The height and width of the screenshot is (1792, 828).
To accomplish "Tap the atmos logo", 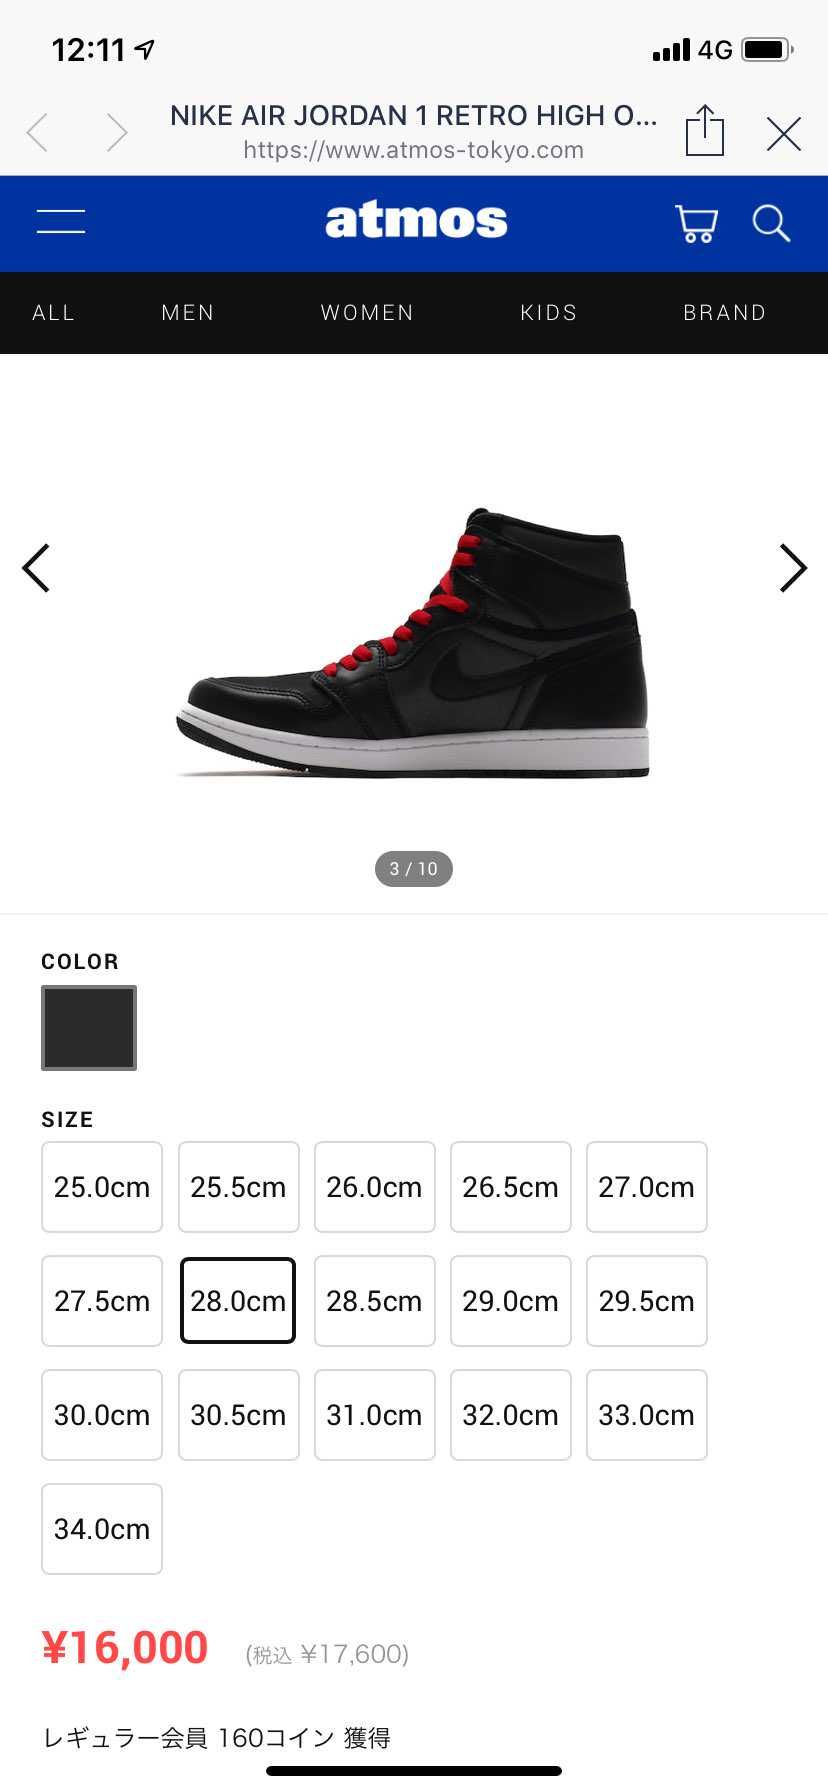I will [x=416, y=221].
